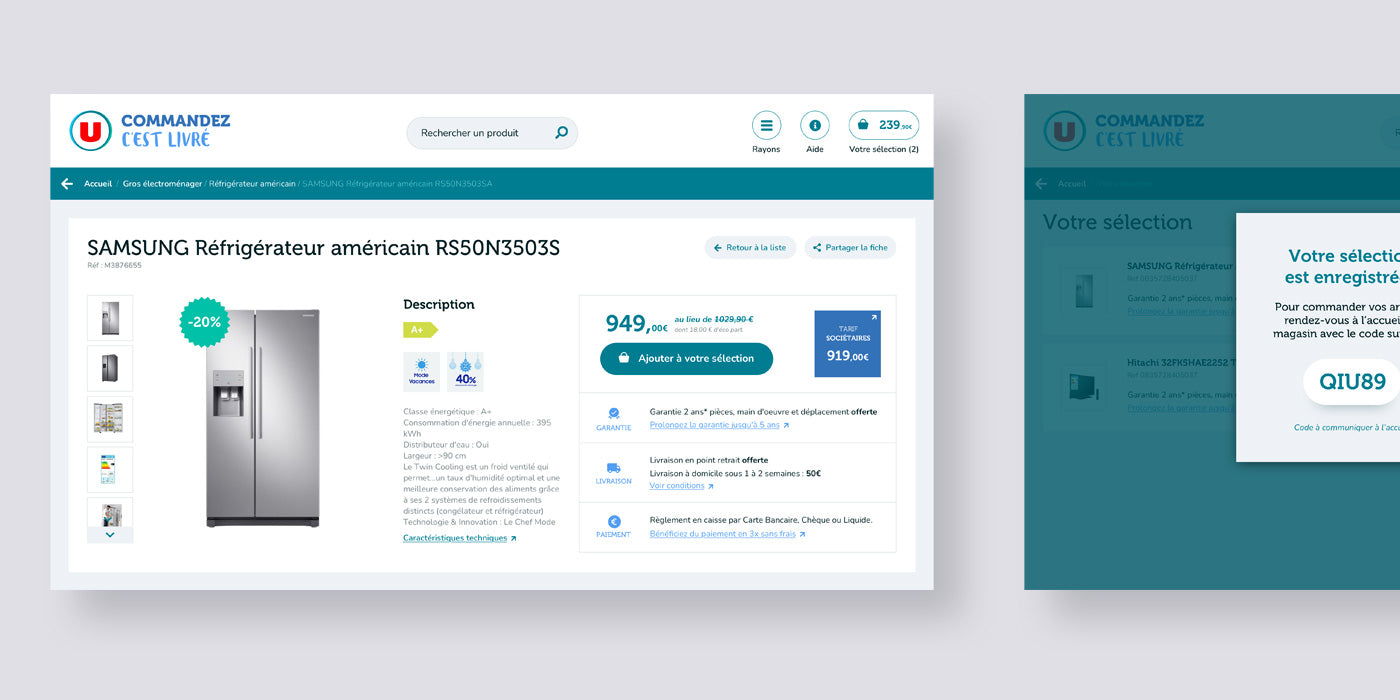This screenshot has height=700, width=1400.
Task: Click Retour à la liste button
Action: pyautogui.click(x=750, y=248)
